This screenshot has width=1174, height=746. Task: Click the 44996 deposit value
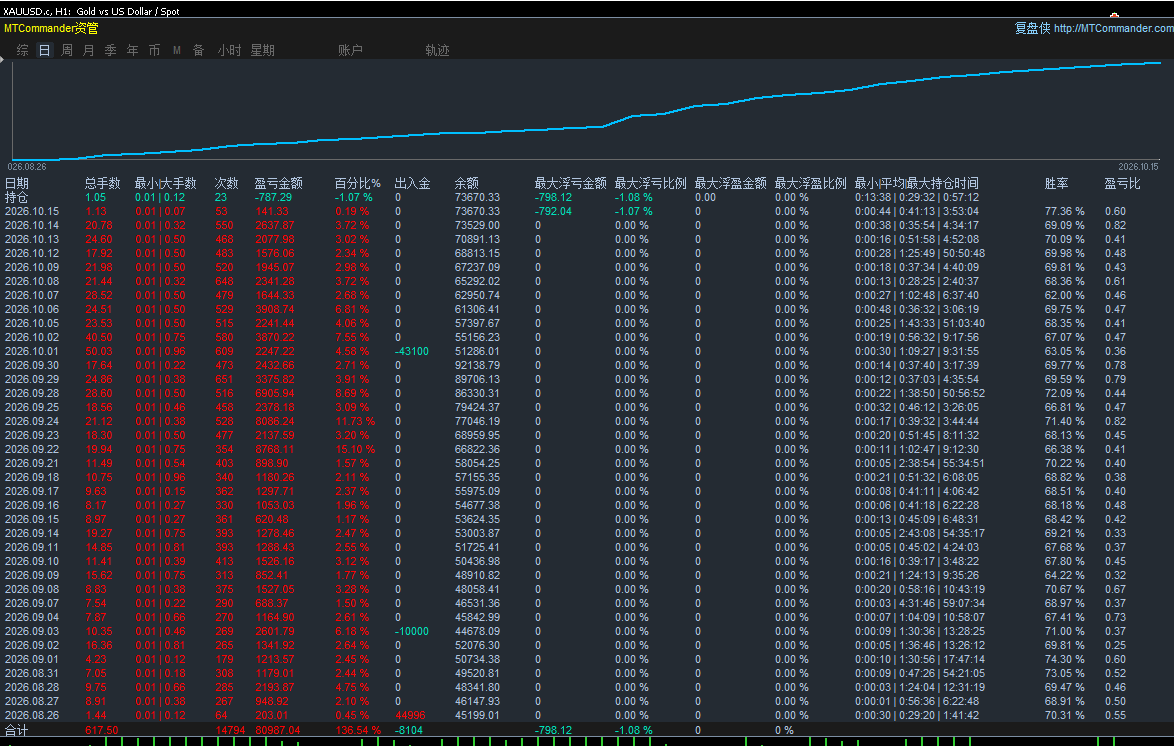410,715
